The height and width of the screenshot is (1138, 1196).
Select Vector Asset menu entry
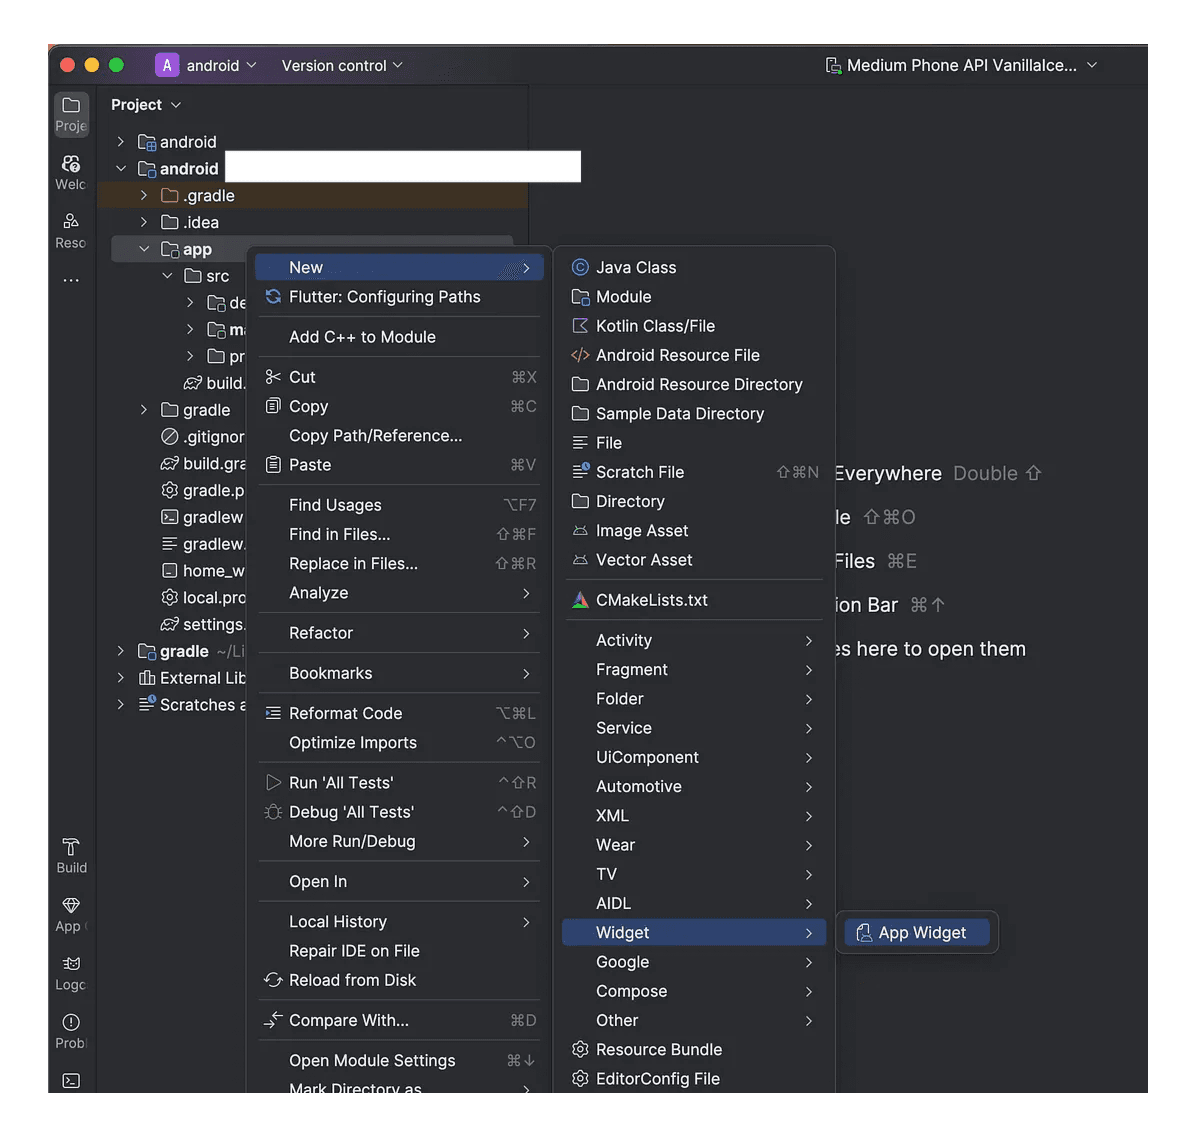coord(644,560)
